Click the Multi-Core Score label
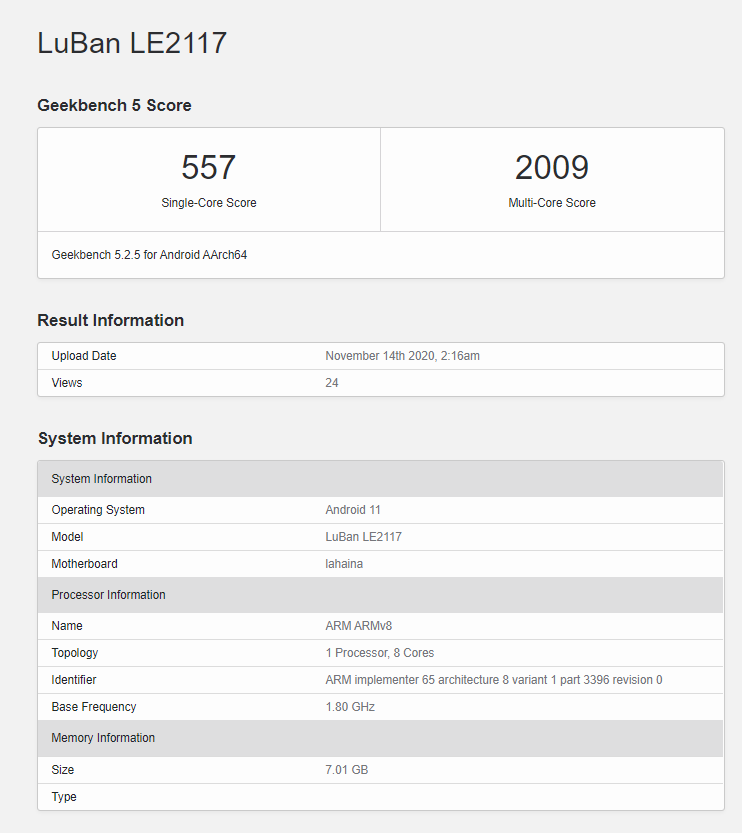The height and width of the screenshot is (833, 742). coord(552,203)
